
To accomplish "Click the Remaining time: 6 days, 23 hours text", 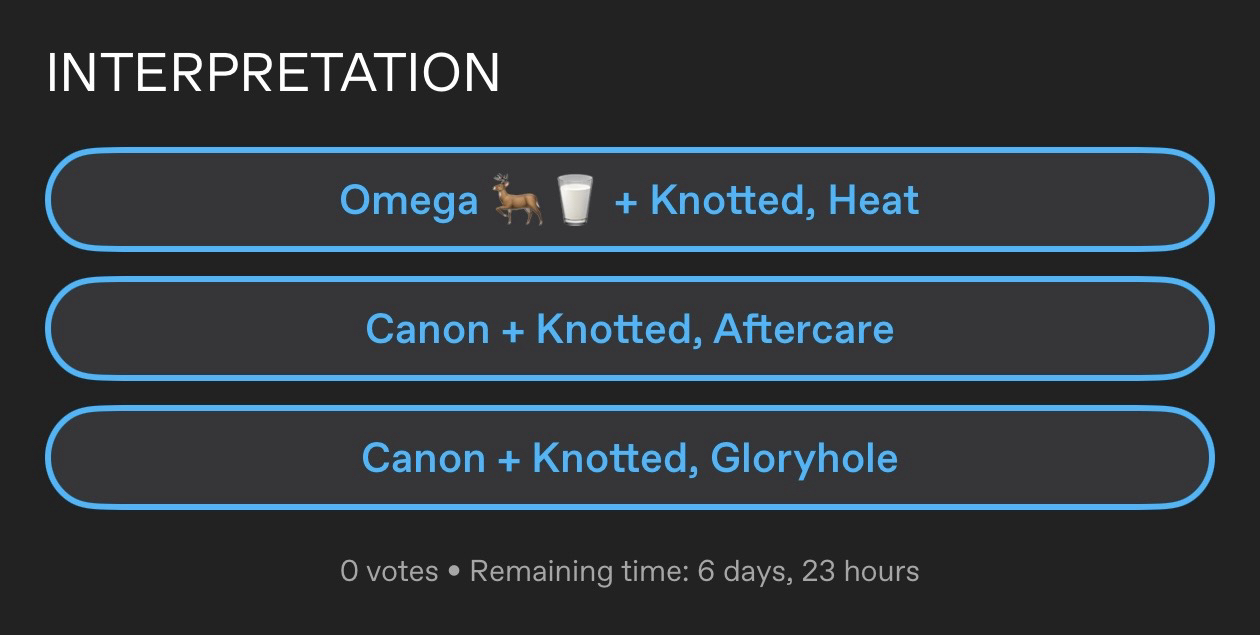I will coord(694,572).
